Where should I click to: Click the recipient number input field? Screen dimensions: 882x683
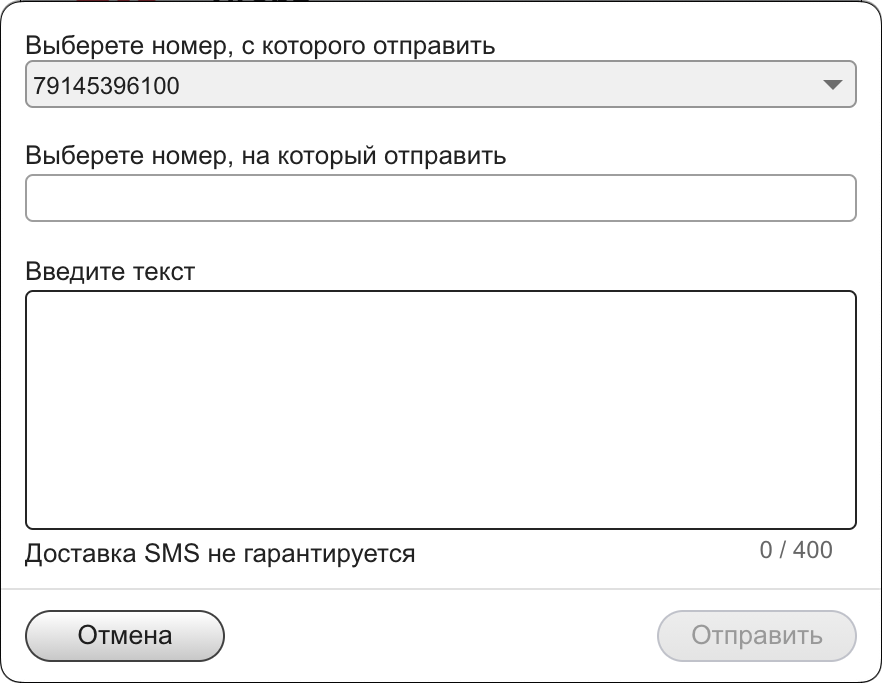point(440,198)
